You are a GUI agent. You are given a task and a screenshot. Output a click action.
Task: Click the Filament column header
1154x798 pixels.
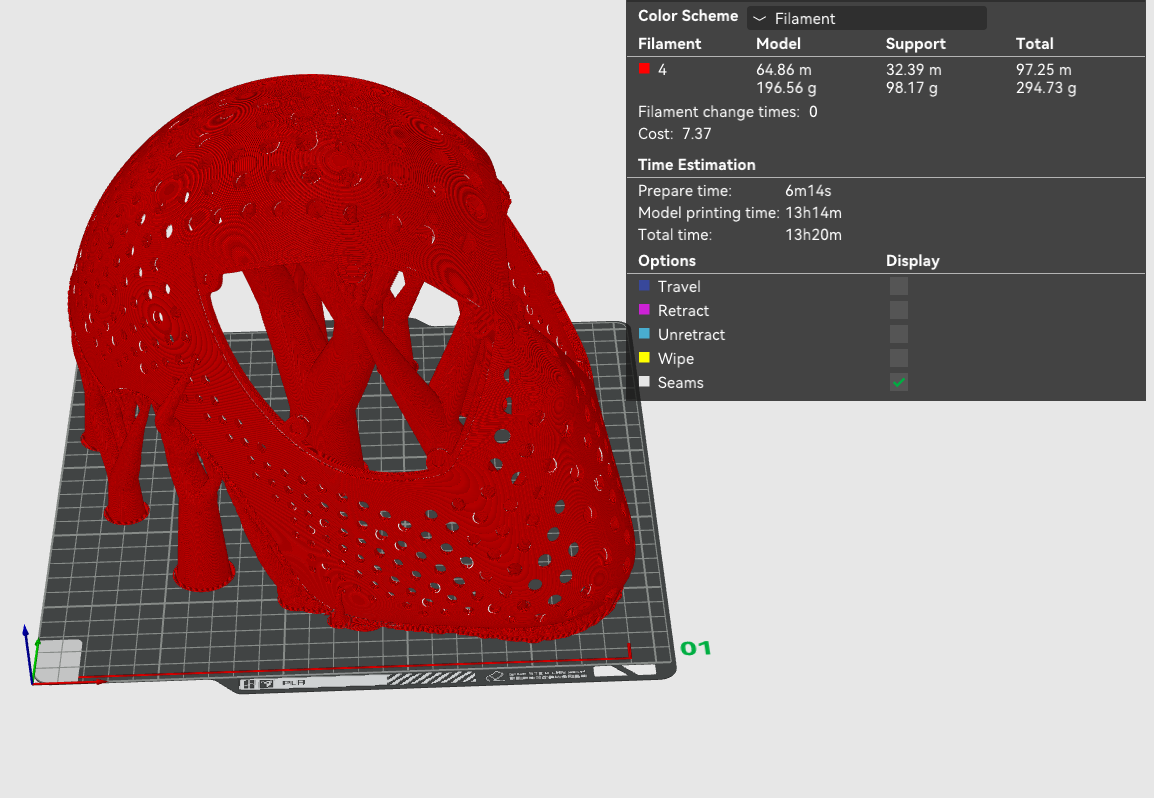pyautogui.click(x=669, y=43)
